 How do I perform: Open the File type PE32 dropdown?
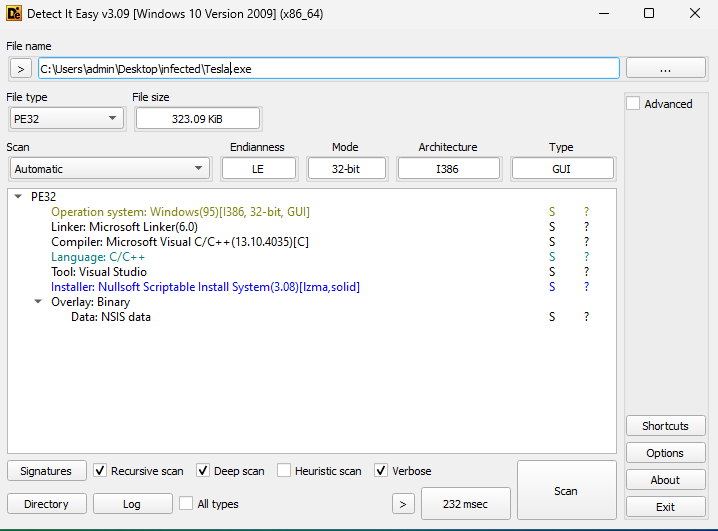coord(66,119)
